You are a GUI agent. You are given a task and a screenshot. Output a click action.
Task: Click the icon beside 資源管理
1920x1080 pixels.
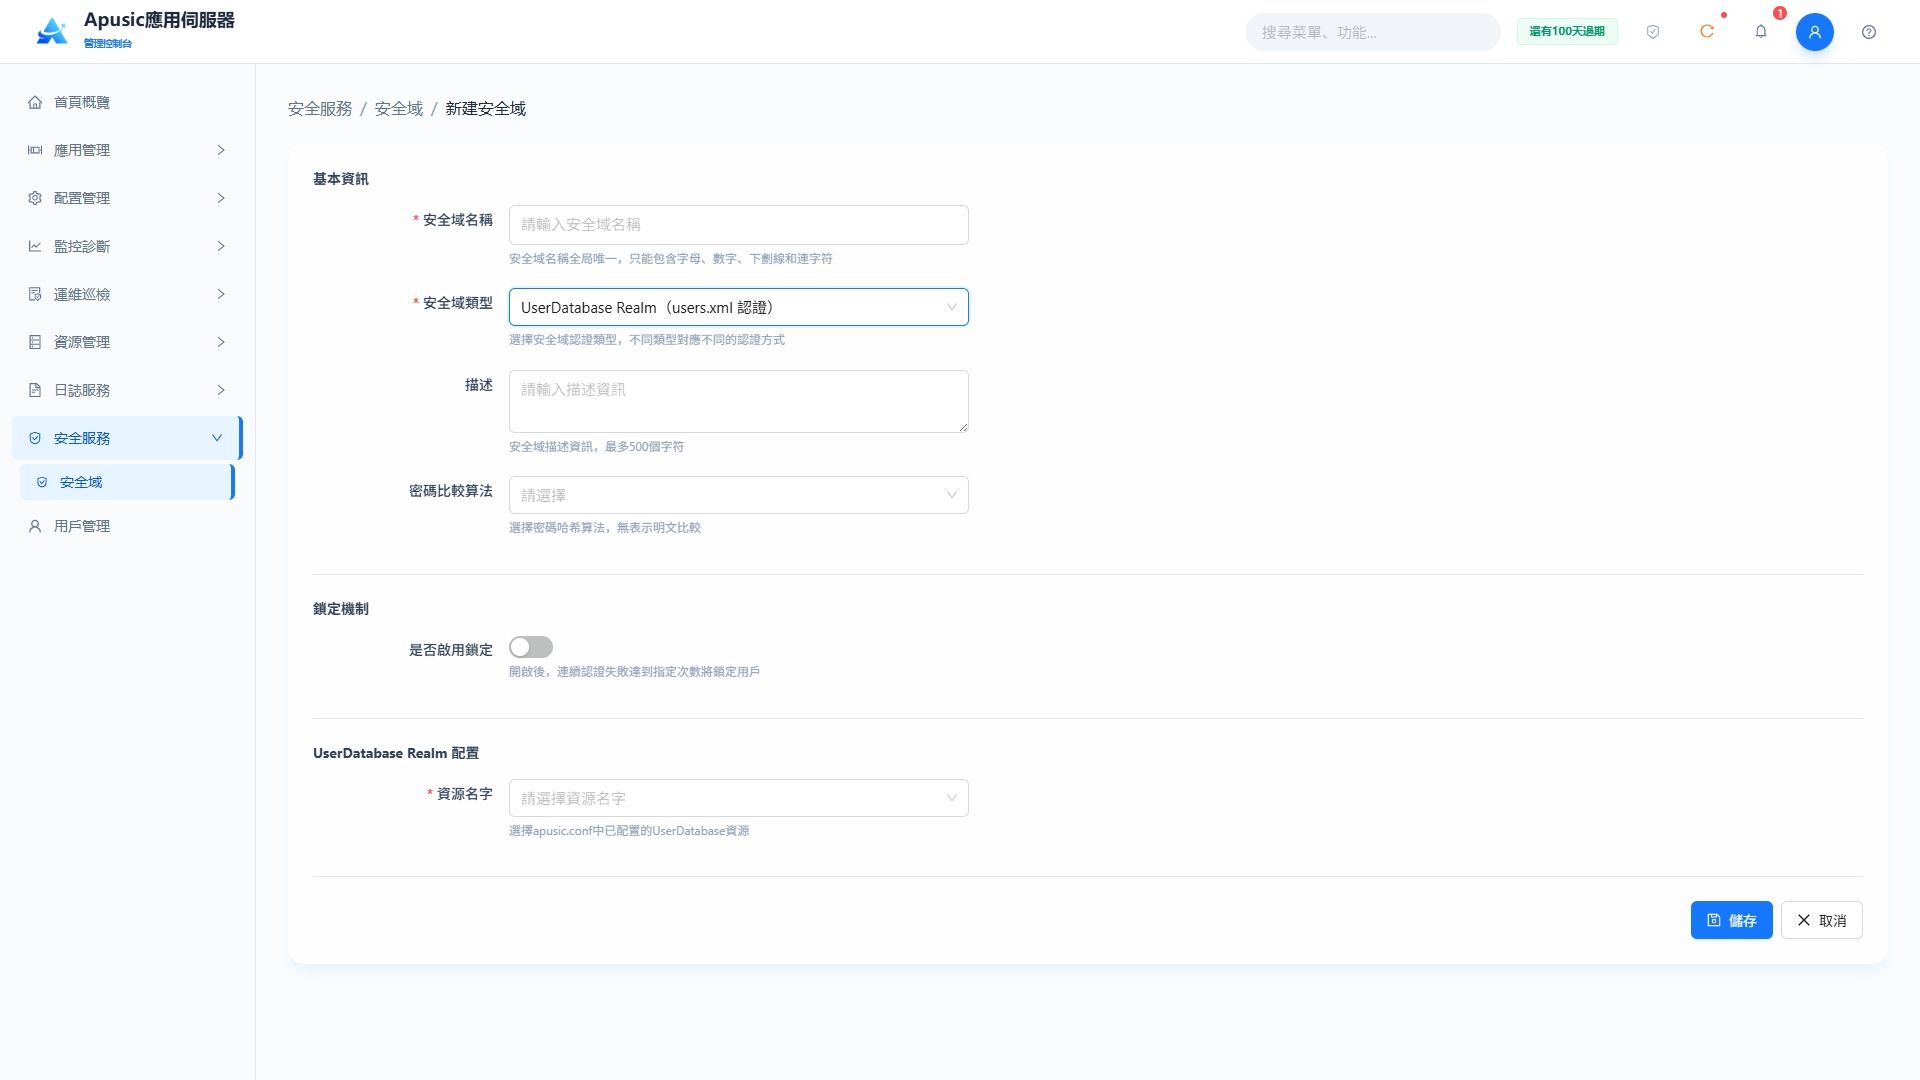(x=35, y=342)
